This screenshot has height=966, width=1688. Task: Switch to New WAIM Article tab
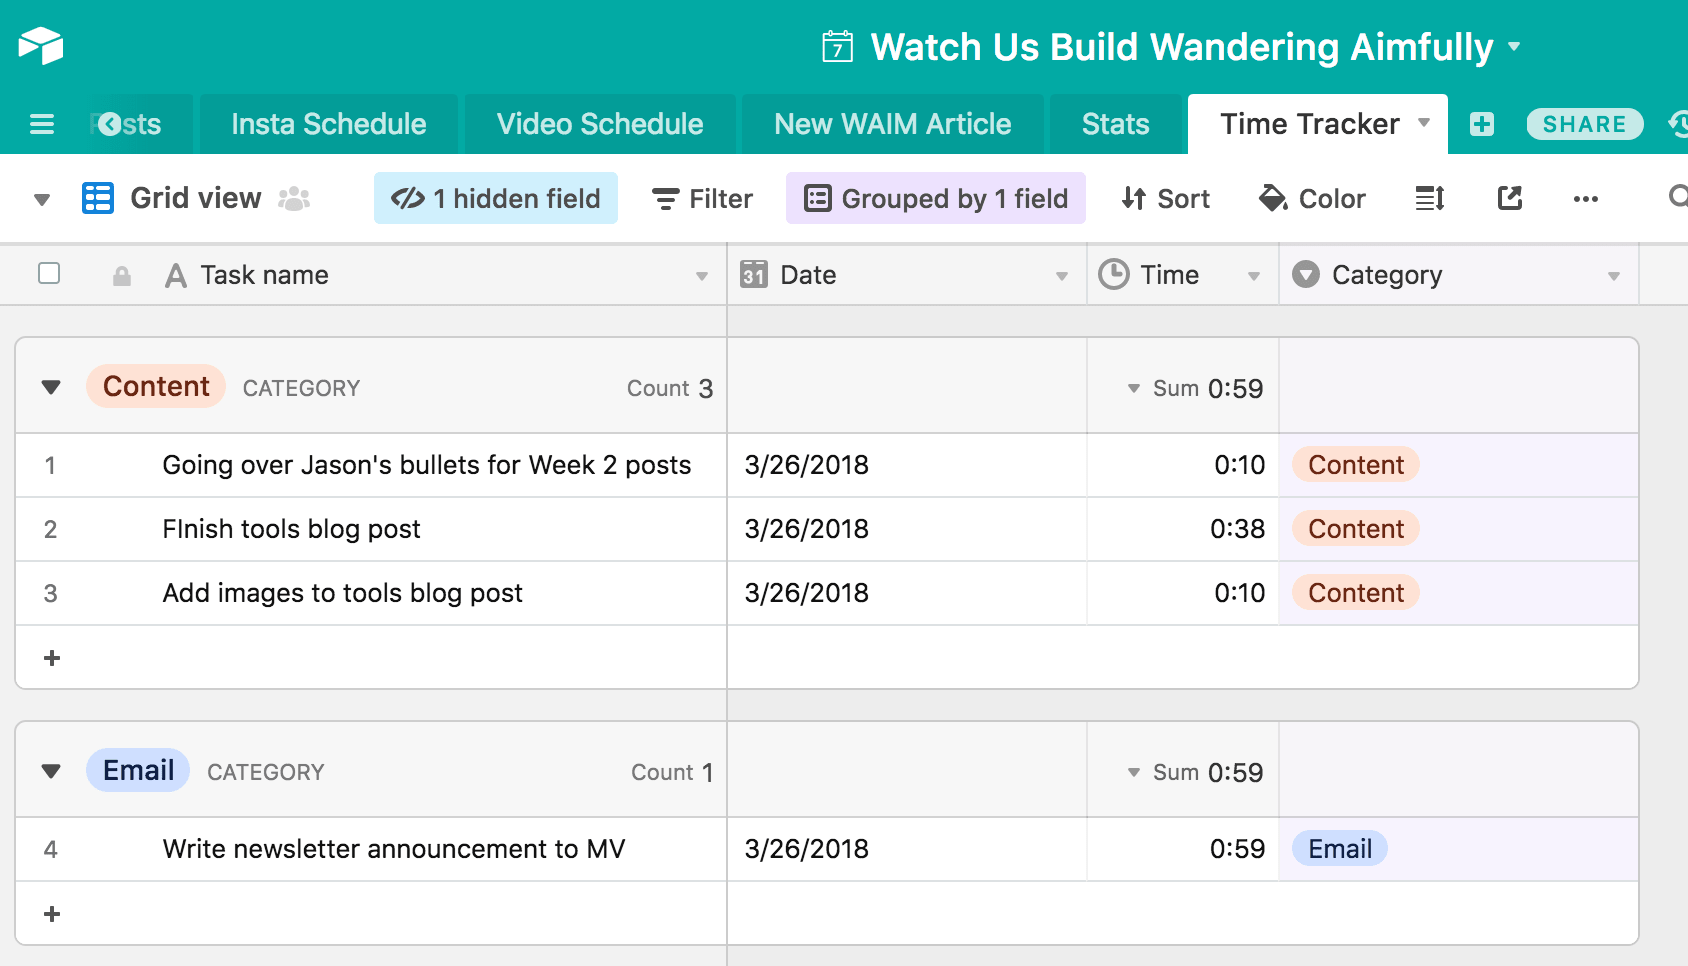893,124
